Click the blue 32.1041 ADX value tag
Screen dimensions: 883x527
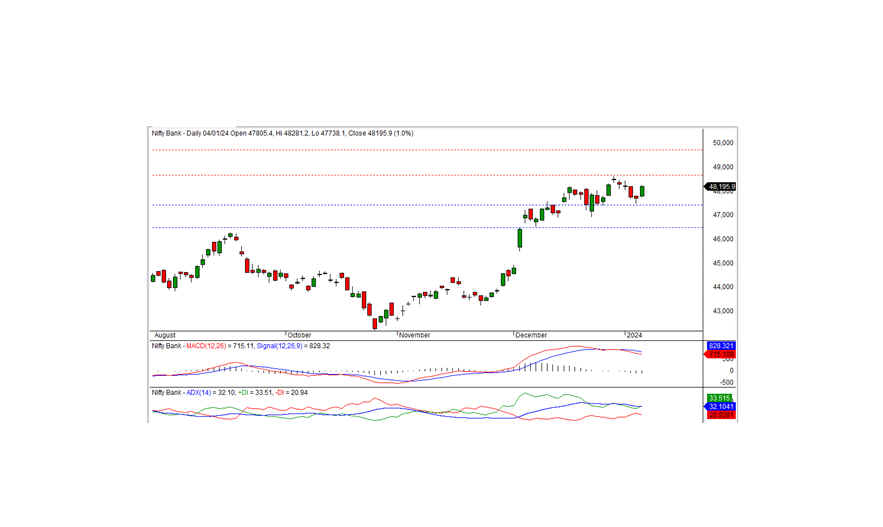point(721,407)
